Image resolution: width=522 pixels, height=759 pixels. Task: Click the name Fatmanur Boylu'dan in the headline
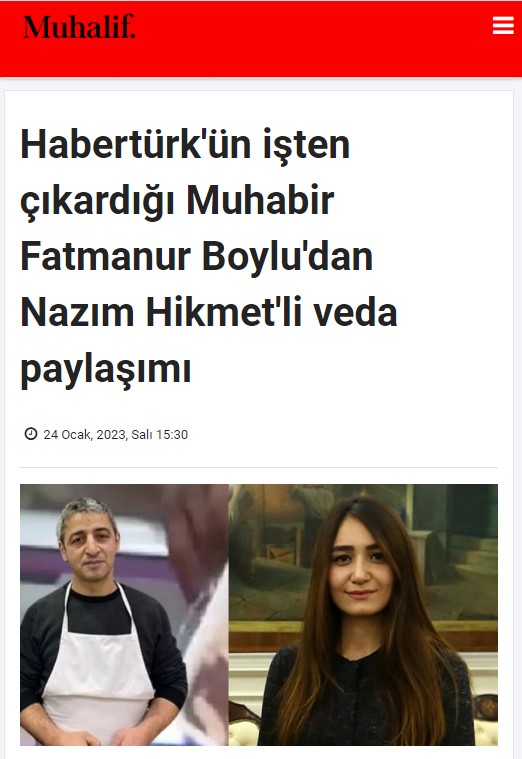(x=197, y=257)
